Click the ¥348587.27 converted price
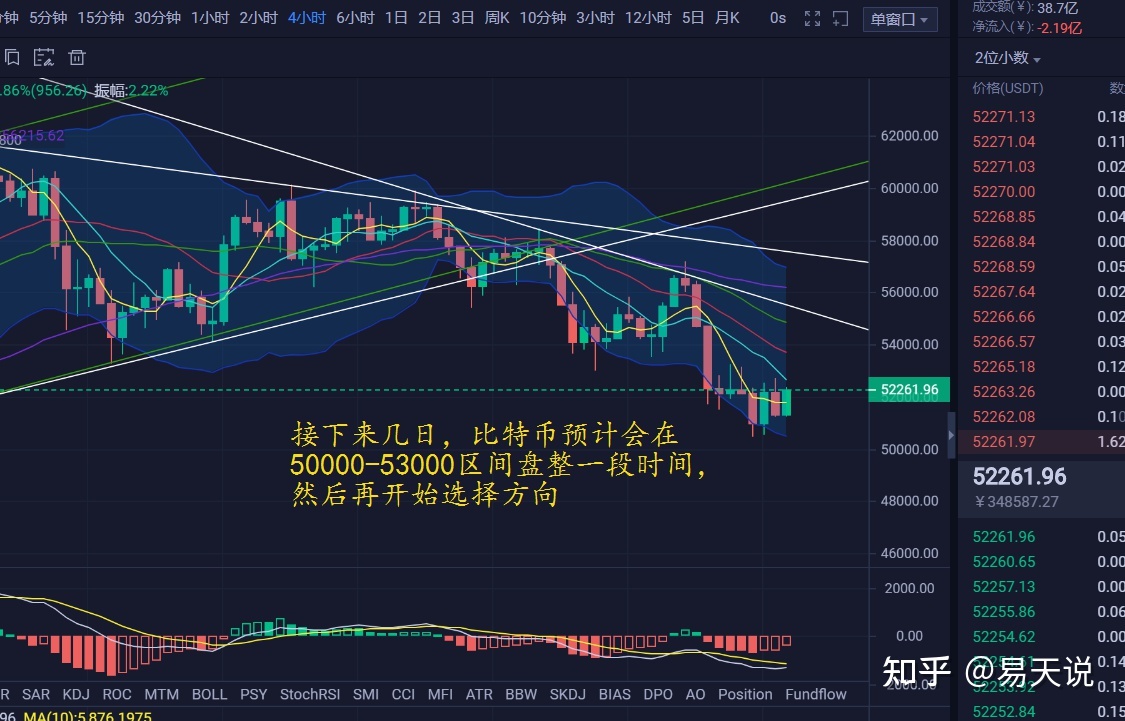 pyautogui.click(x=1016, y=501)
